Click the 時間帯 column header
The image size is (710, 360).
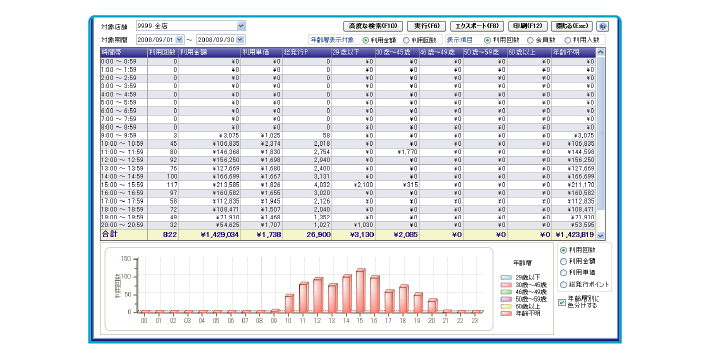point(124,53)
